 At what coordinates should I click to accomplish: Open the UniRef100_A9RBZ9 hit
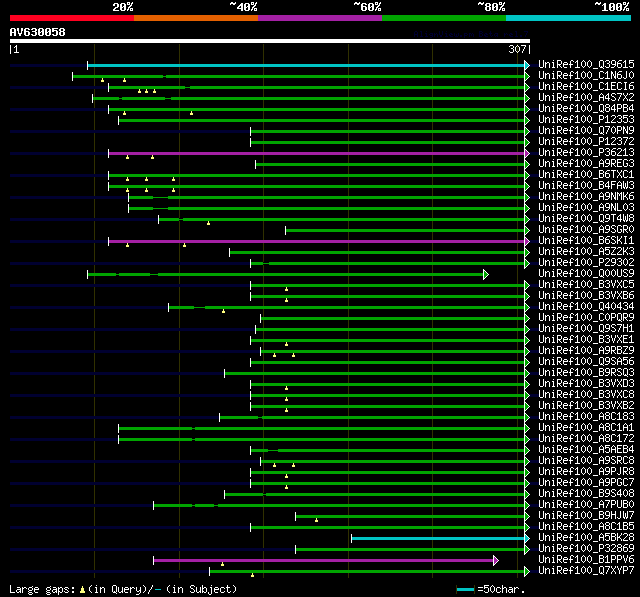coord(586,351)
